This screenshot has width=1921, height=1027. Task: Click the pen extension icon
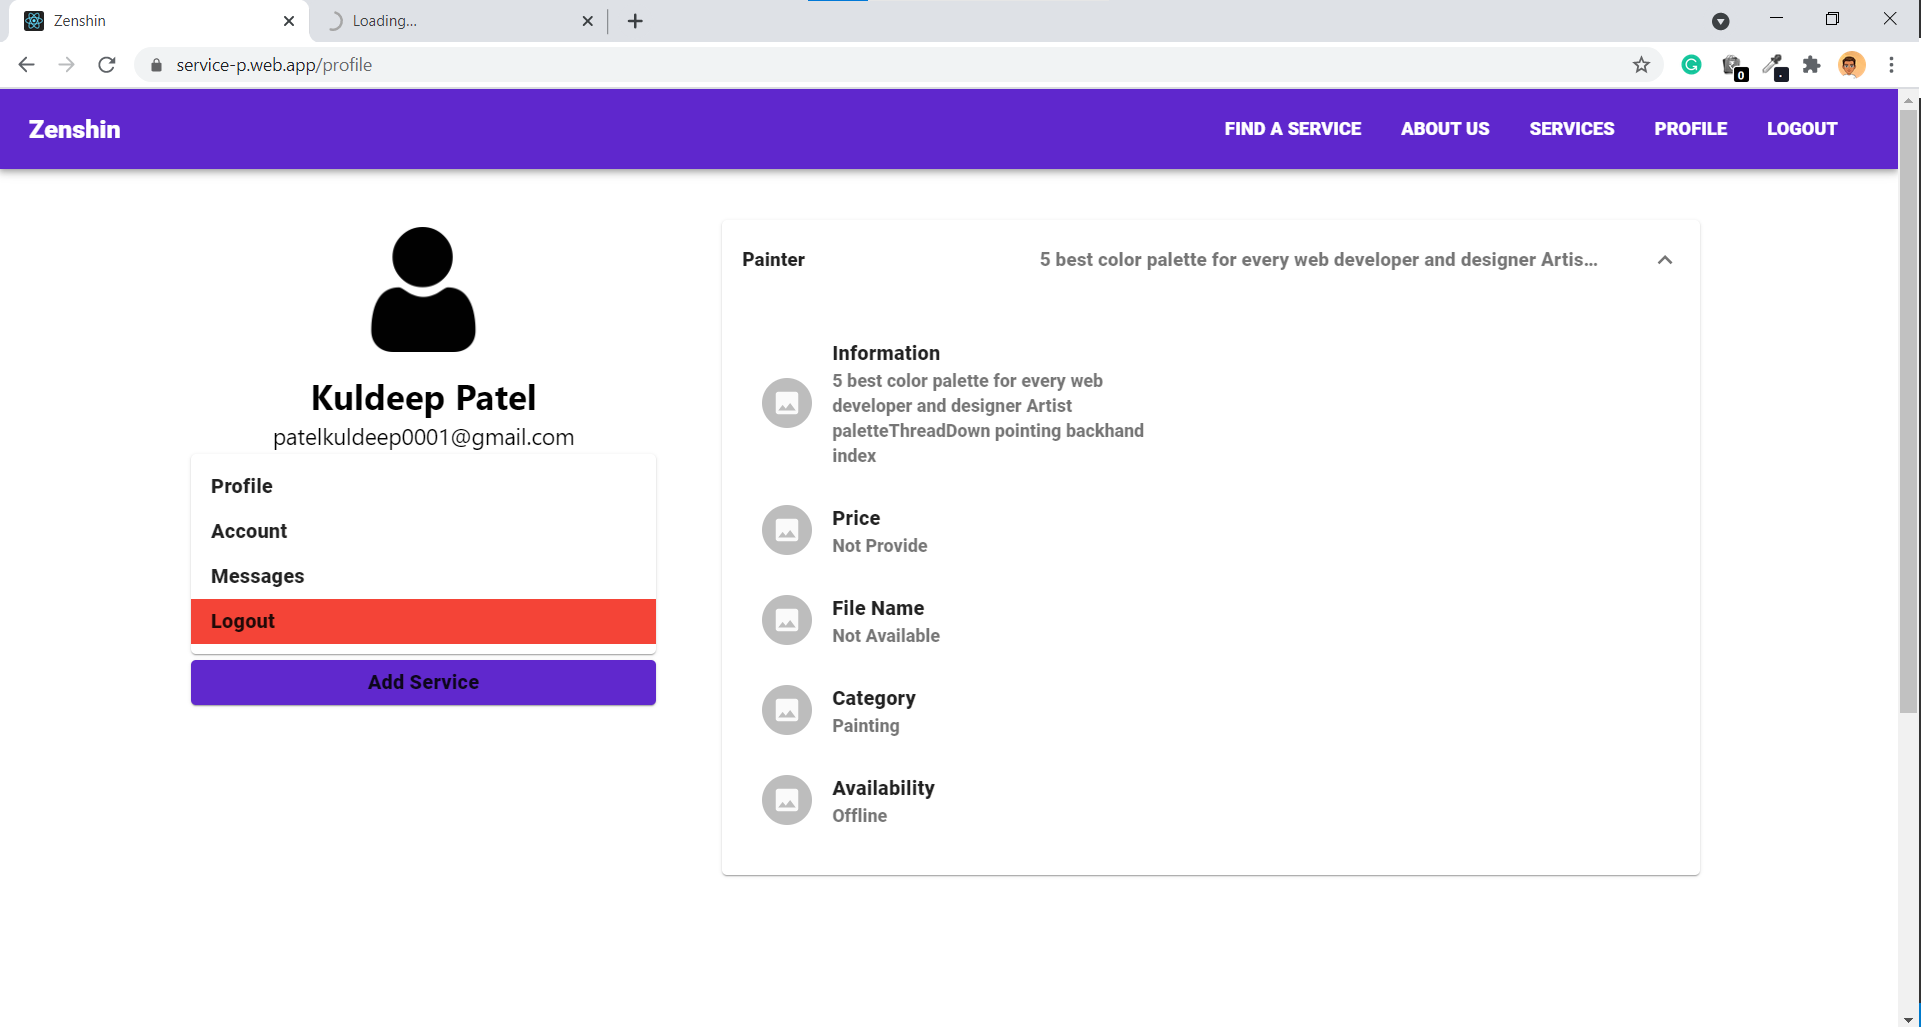click(1774, 67)
